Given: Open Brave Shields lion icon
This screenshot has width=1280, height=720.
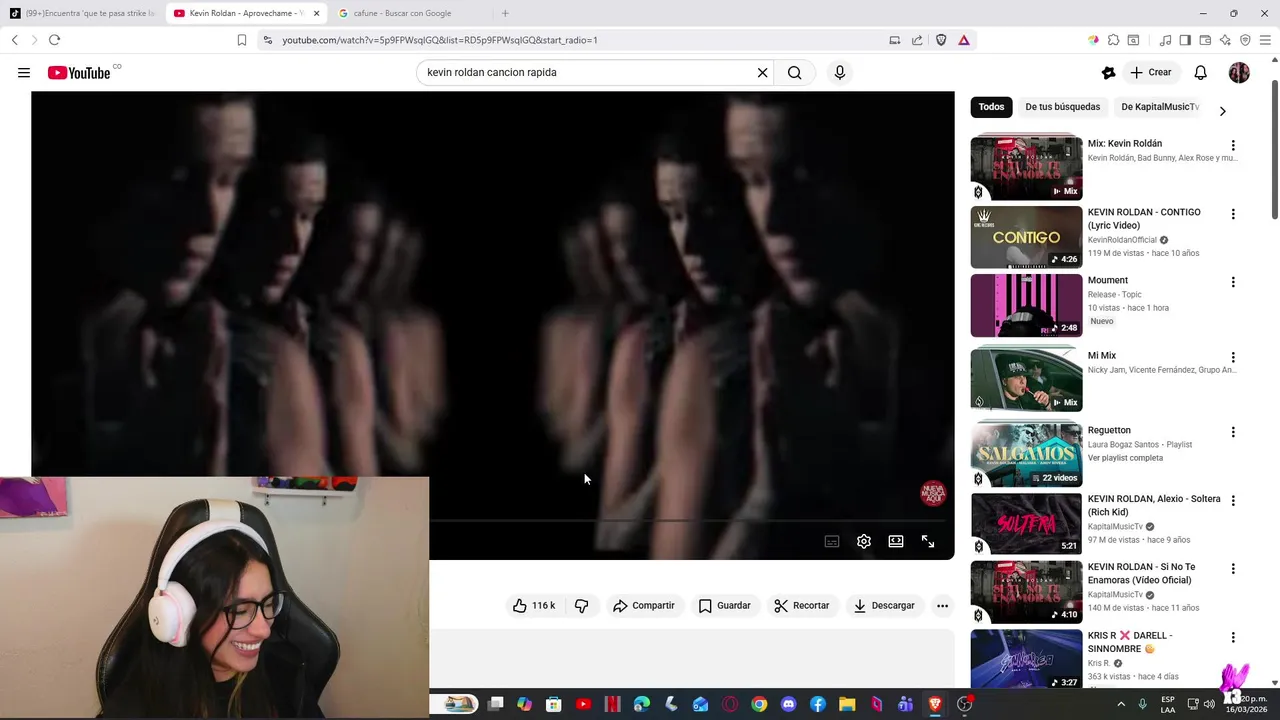Looking at the screenshot, I should point(941,40).
